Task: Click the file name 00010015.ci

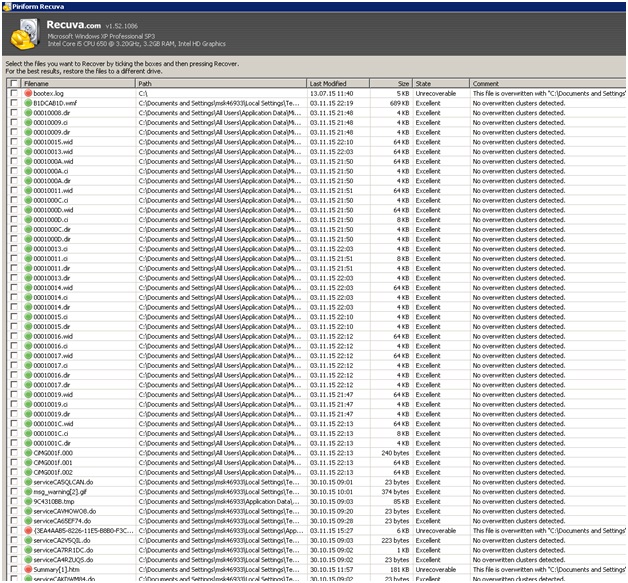Action: click(50, 317)
